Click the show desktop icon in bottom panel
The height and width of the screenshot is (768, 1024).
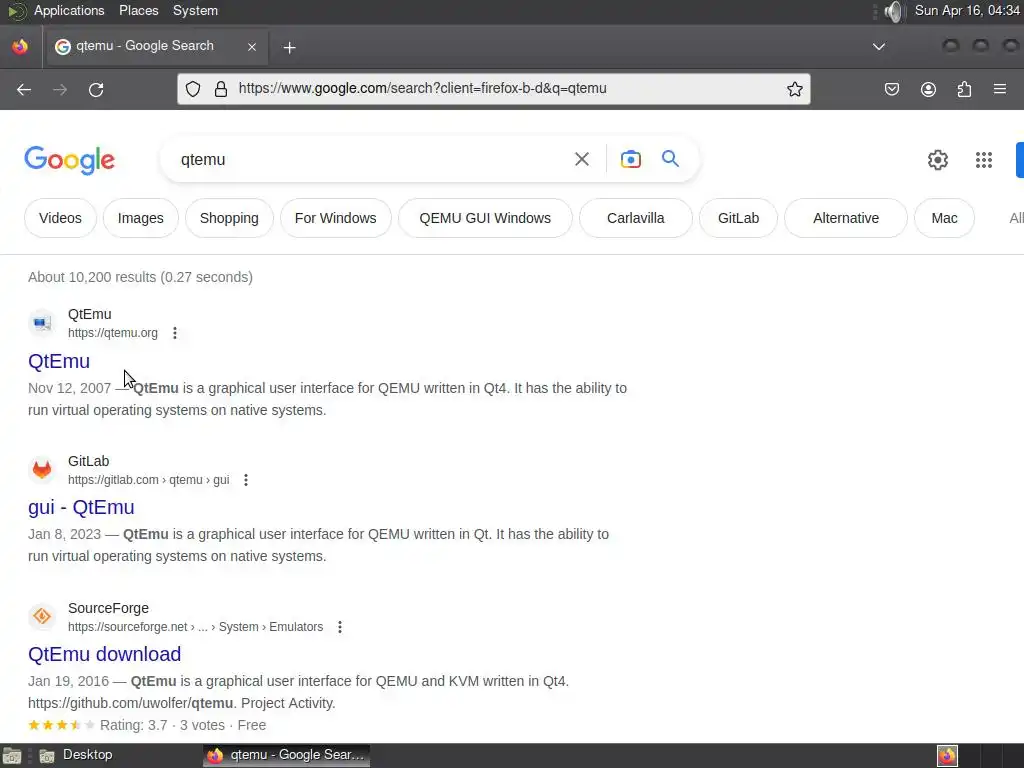click(x=12, y=756)
